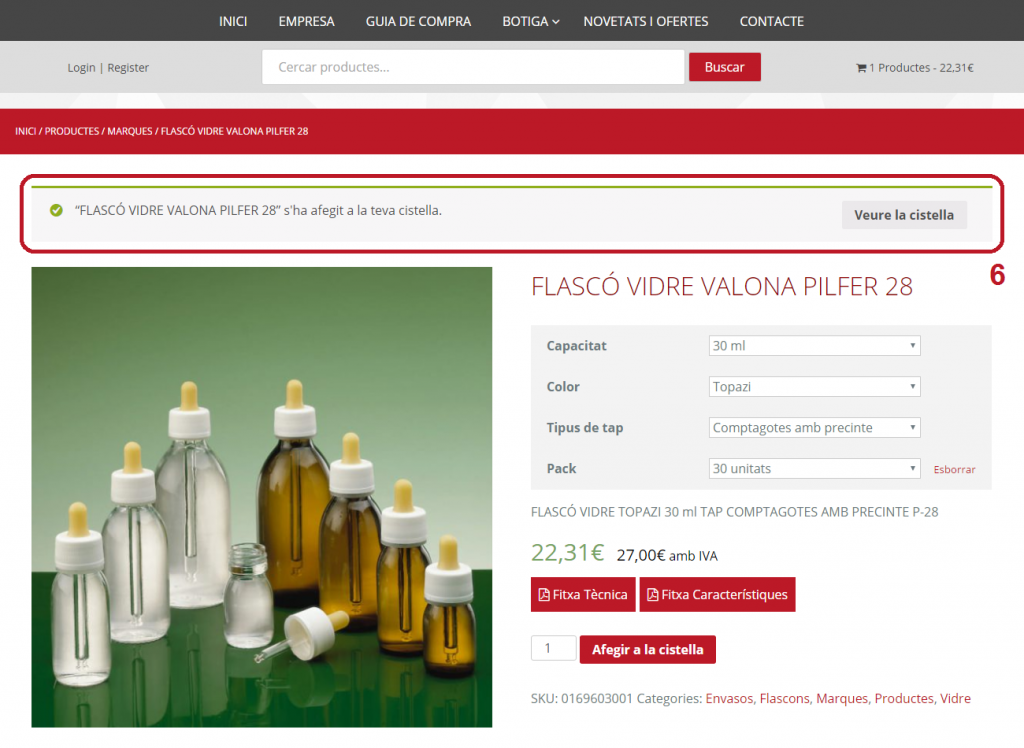Open the Capacitat dropdown
This screenshot has width=1024, height=748.
click(x=814, y=346)
